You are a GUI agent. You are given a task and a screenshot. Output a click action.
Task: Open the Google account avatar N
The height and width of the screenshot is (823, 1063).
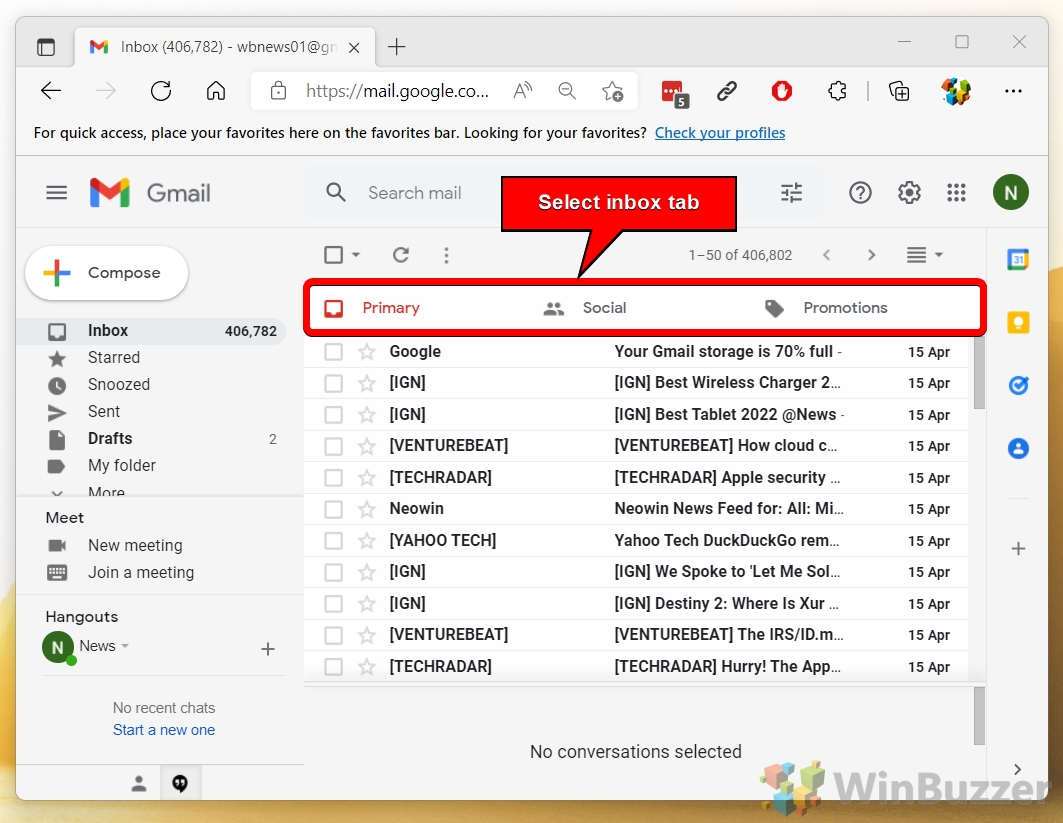(1010, 193)
